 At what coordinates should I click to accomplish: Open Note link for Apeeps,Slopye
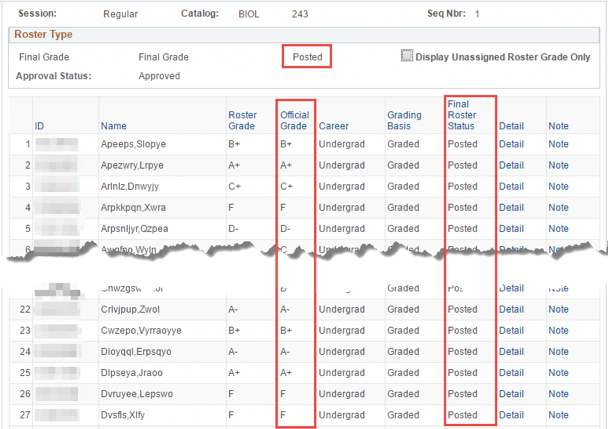(558, 144)
